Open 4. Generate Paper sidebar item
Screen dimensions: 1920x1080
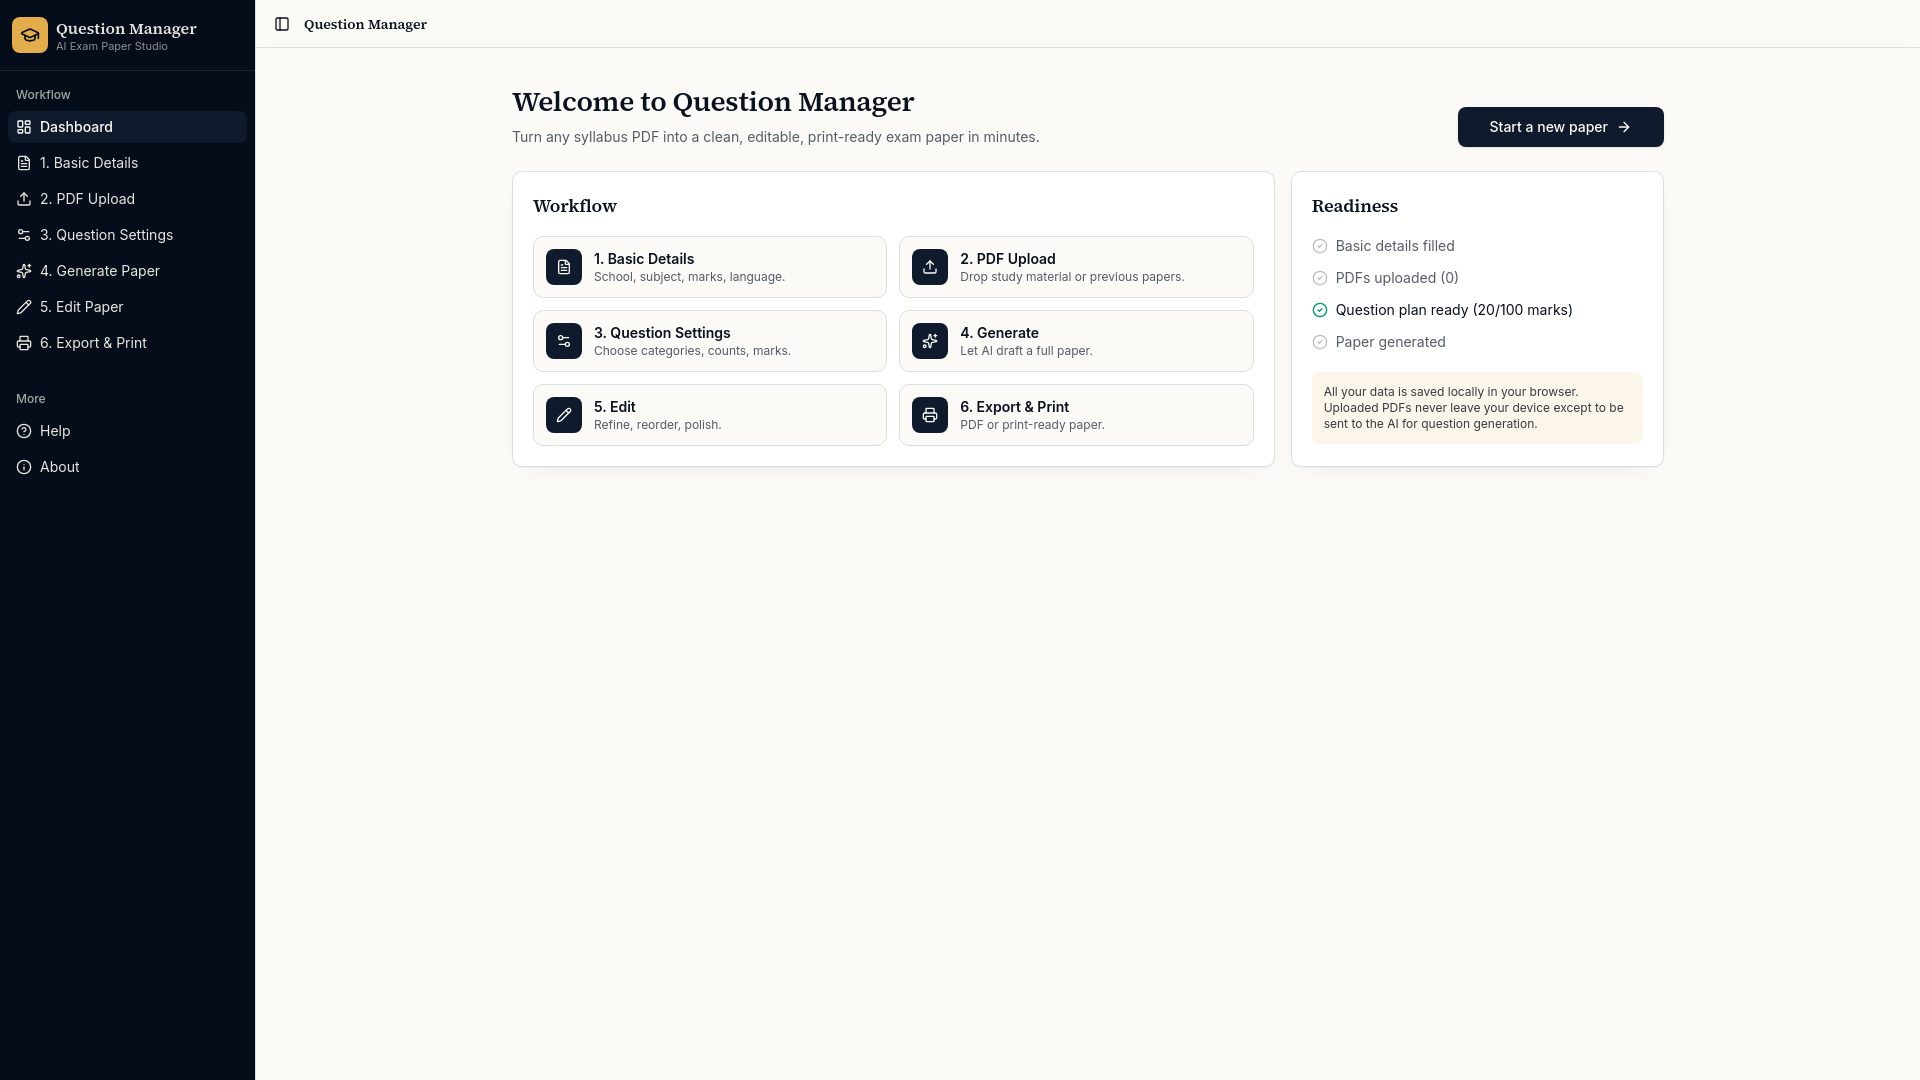point(127,271)
